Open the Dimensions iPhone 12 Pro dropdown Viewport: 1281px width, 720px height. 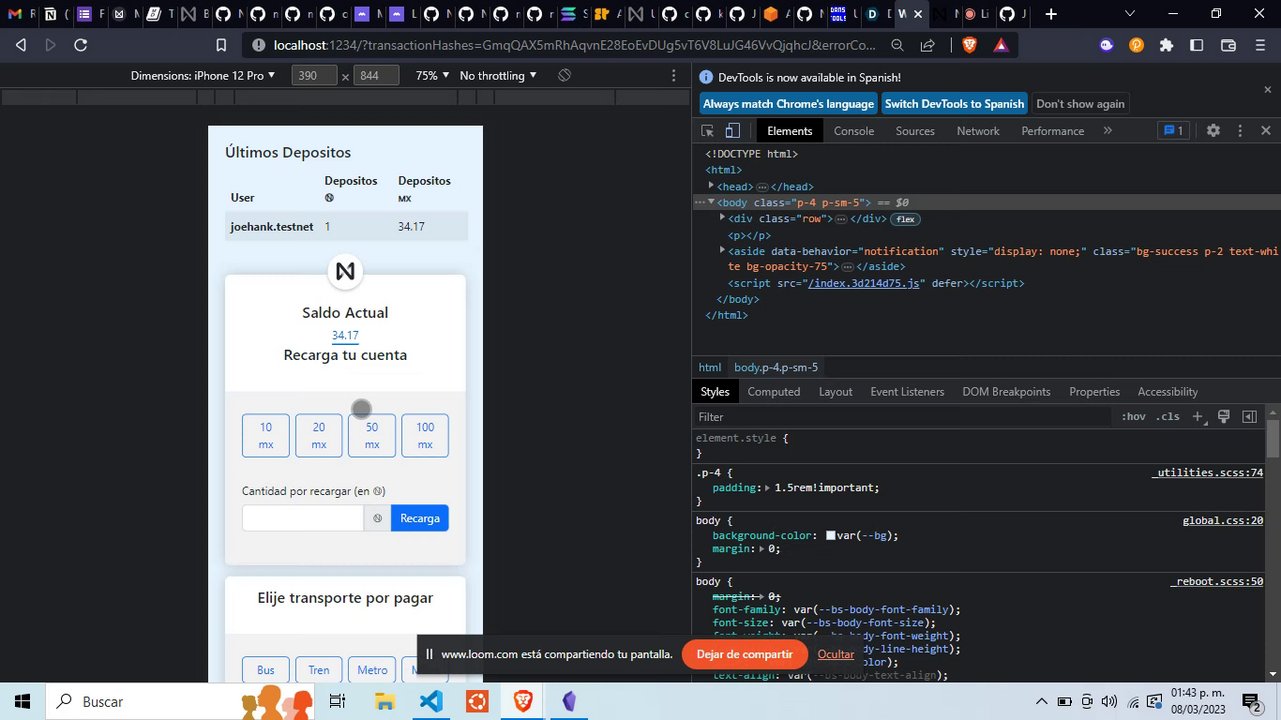click(x=203, y=76)
